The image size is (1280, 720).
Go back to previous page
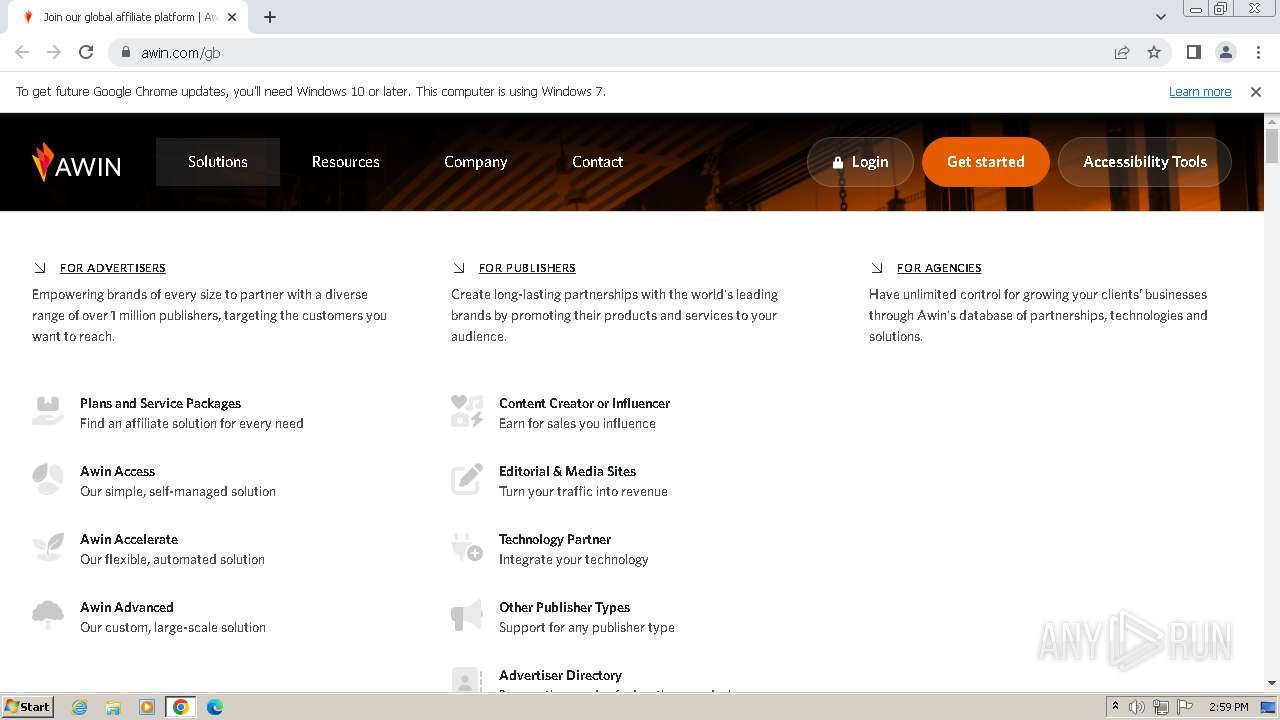point(22,52)
